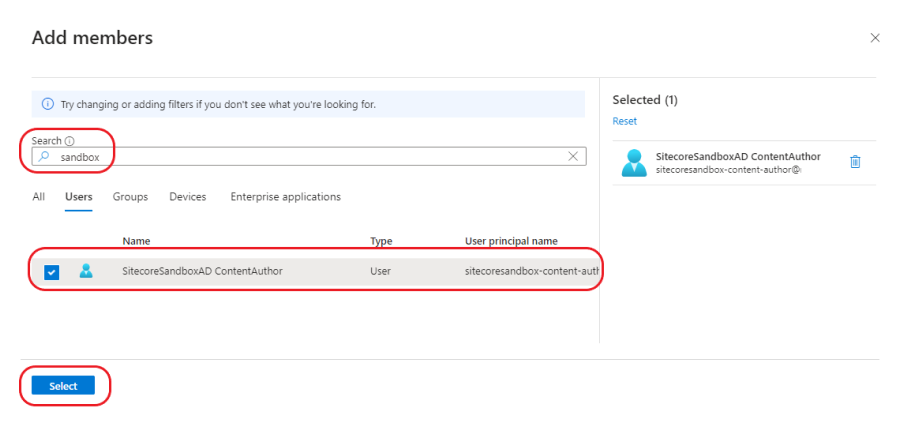Click the User principal name column header
The height and width of the screenshot is (438, 923).
tap(511, 241)
